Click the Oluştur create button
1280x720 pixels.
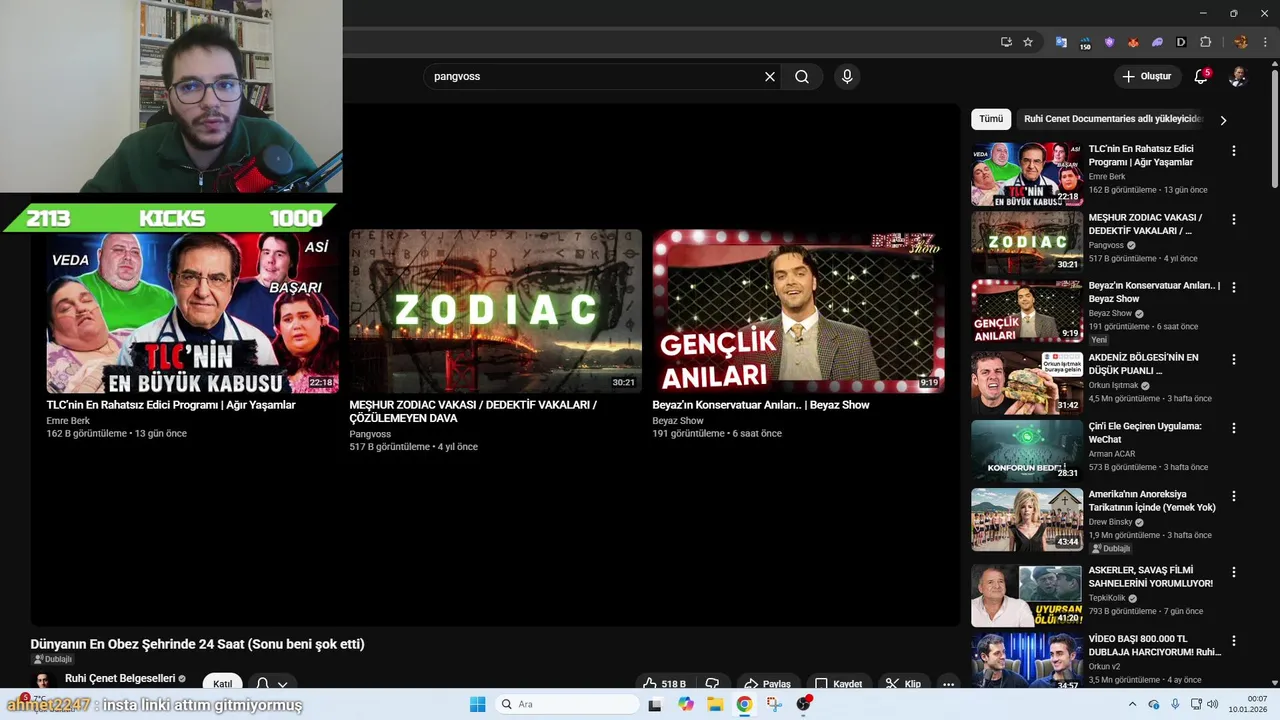click(x=1146, y=77)
